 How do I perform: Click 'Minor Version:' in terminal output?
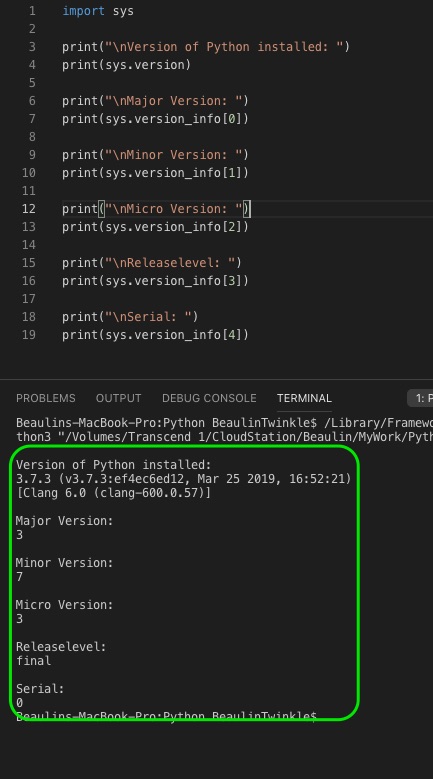click(65, 562)
